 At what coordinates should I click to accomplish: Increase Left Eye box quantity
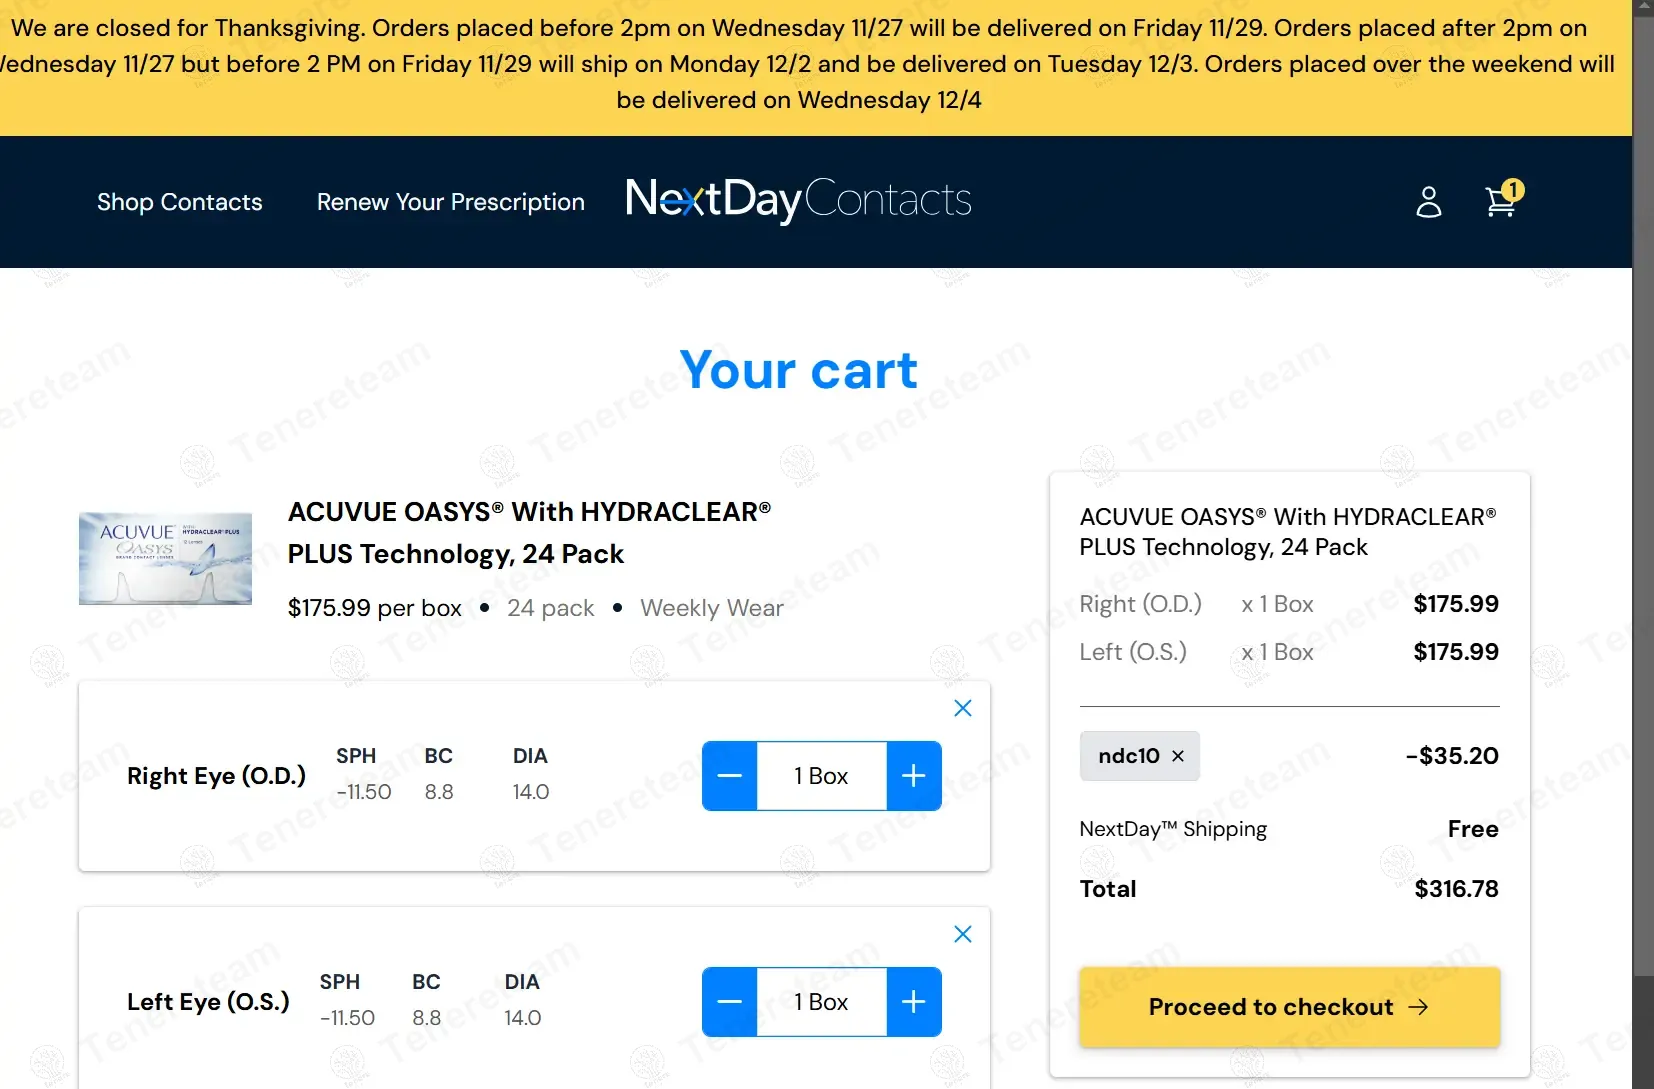click(x=913, y=1002)
